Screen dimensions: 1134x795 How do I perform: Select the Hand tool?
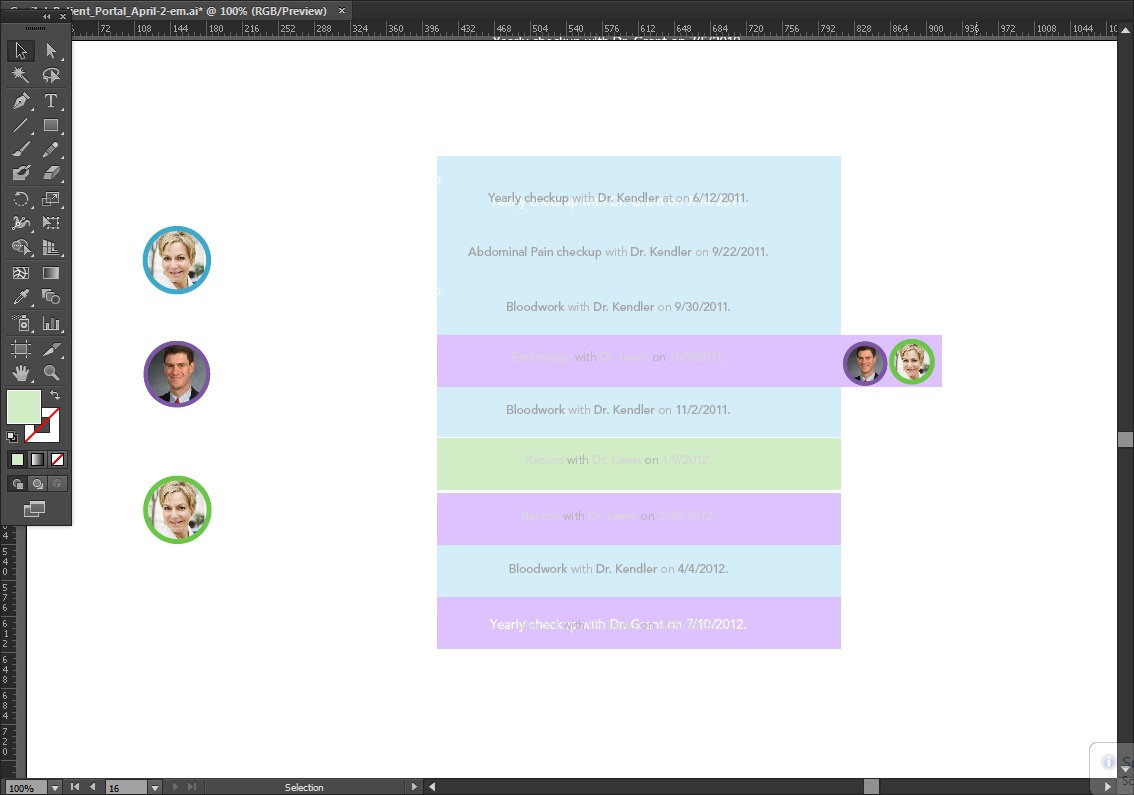point(20,373)
